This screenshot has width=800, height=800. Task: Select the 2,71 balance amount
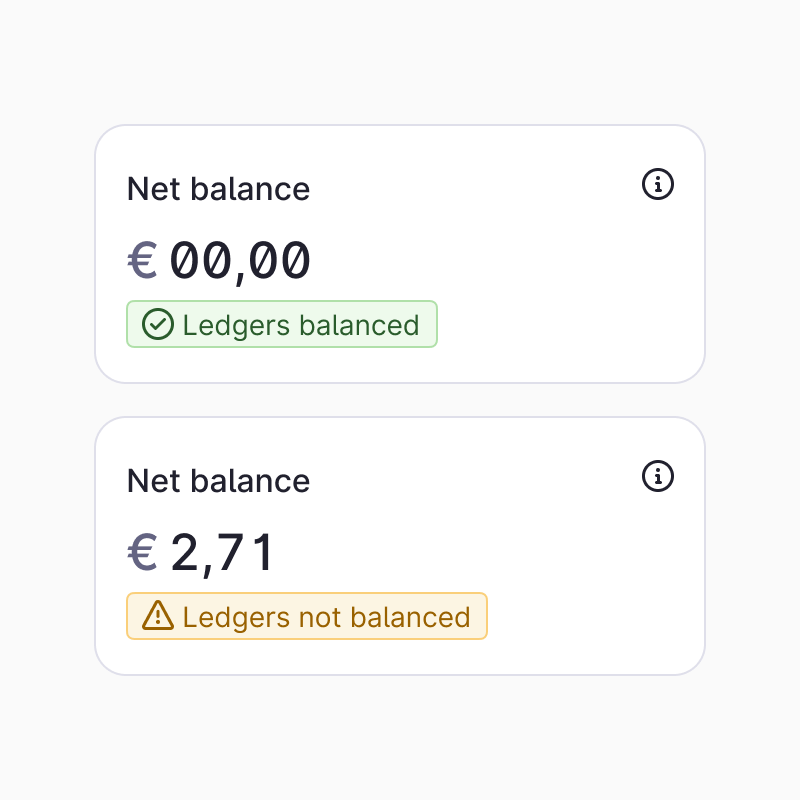coord(222,552)
